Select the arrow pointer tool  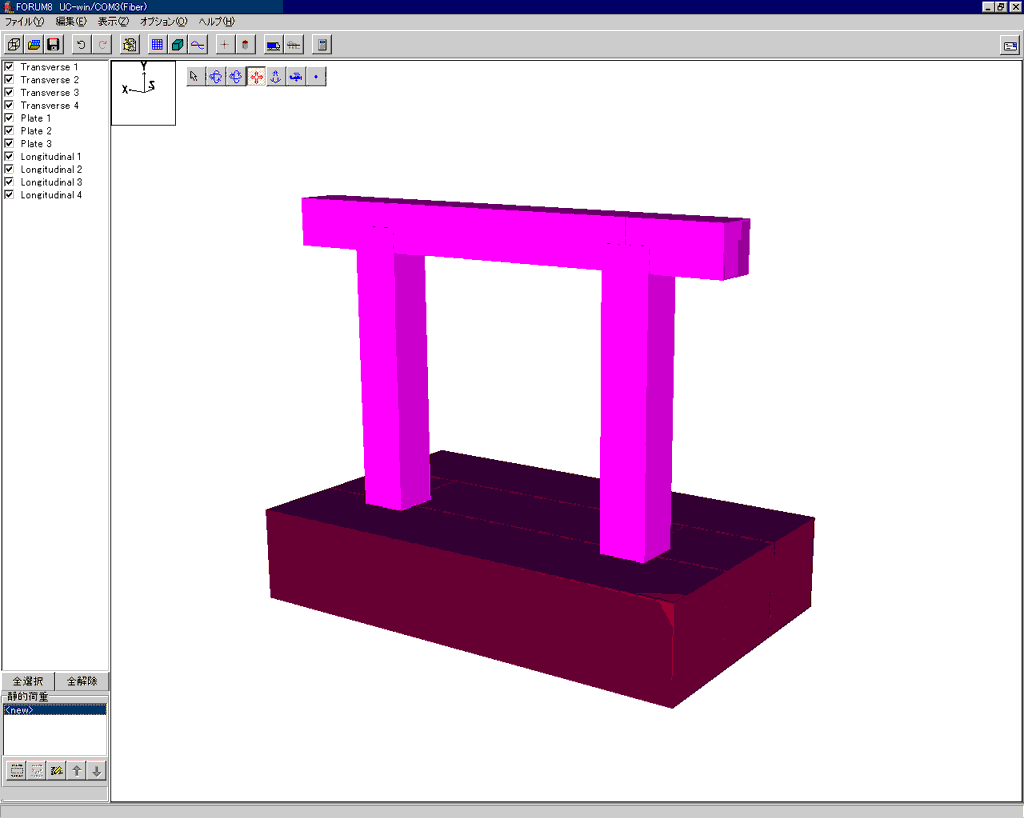196,76
